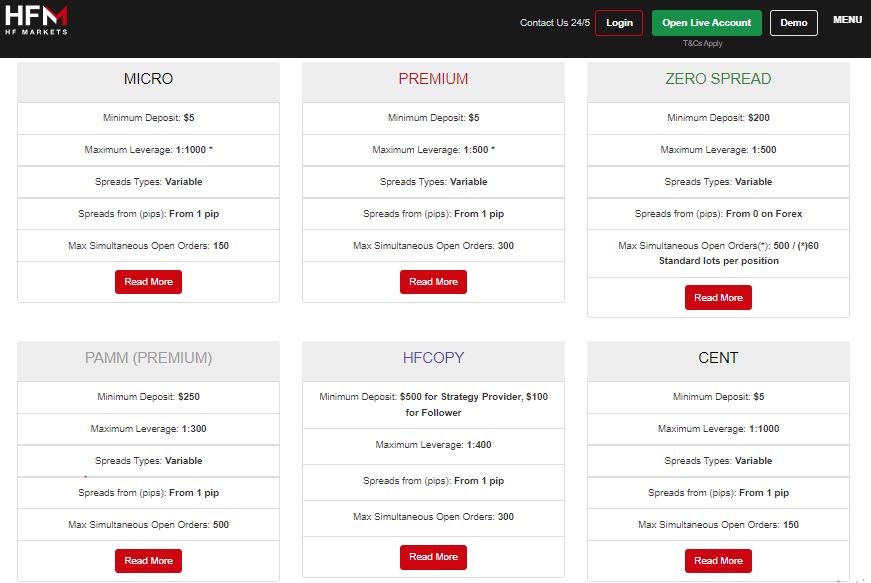Click HFCopy Maximum Leverage 1:400 row
This screenshot has width=871, height=583.
433,445
